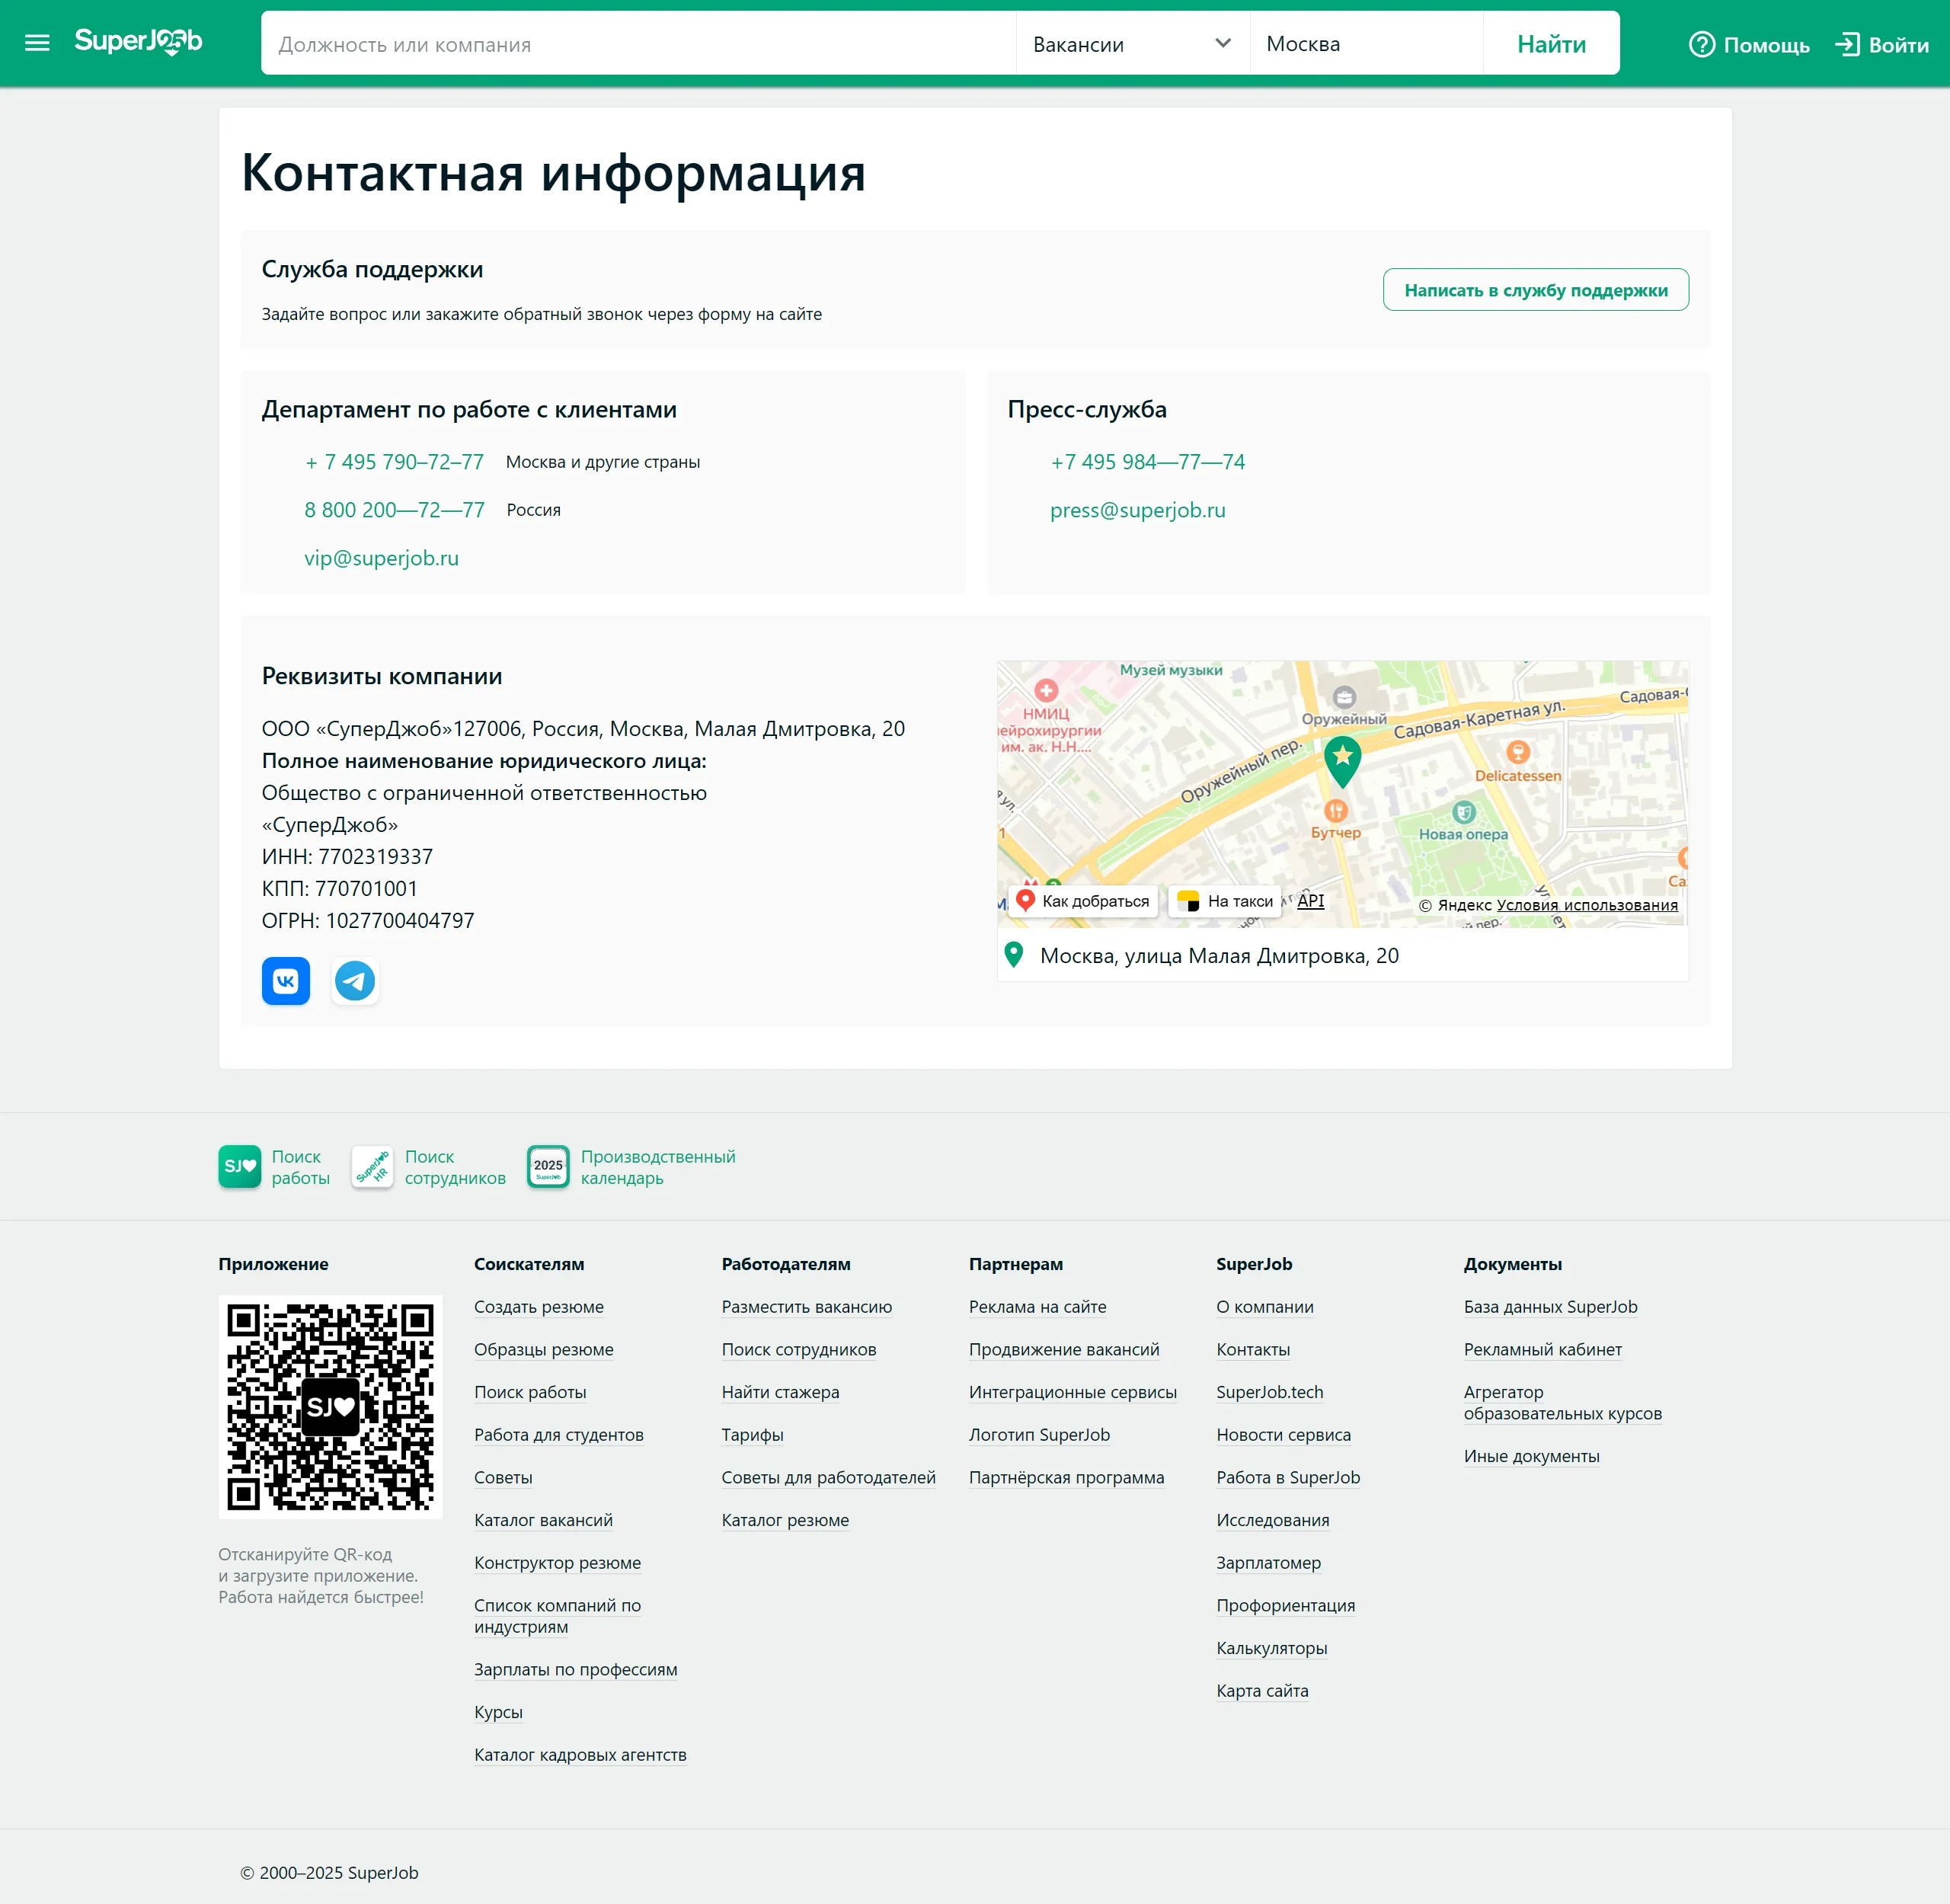The width and height of the screenshot is (1950, 1904).
Task: Open Разместить вакансию link
Action: (x=807, y=1307)
